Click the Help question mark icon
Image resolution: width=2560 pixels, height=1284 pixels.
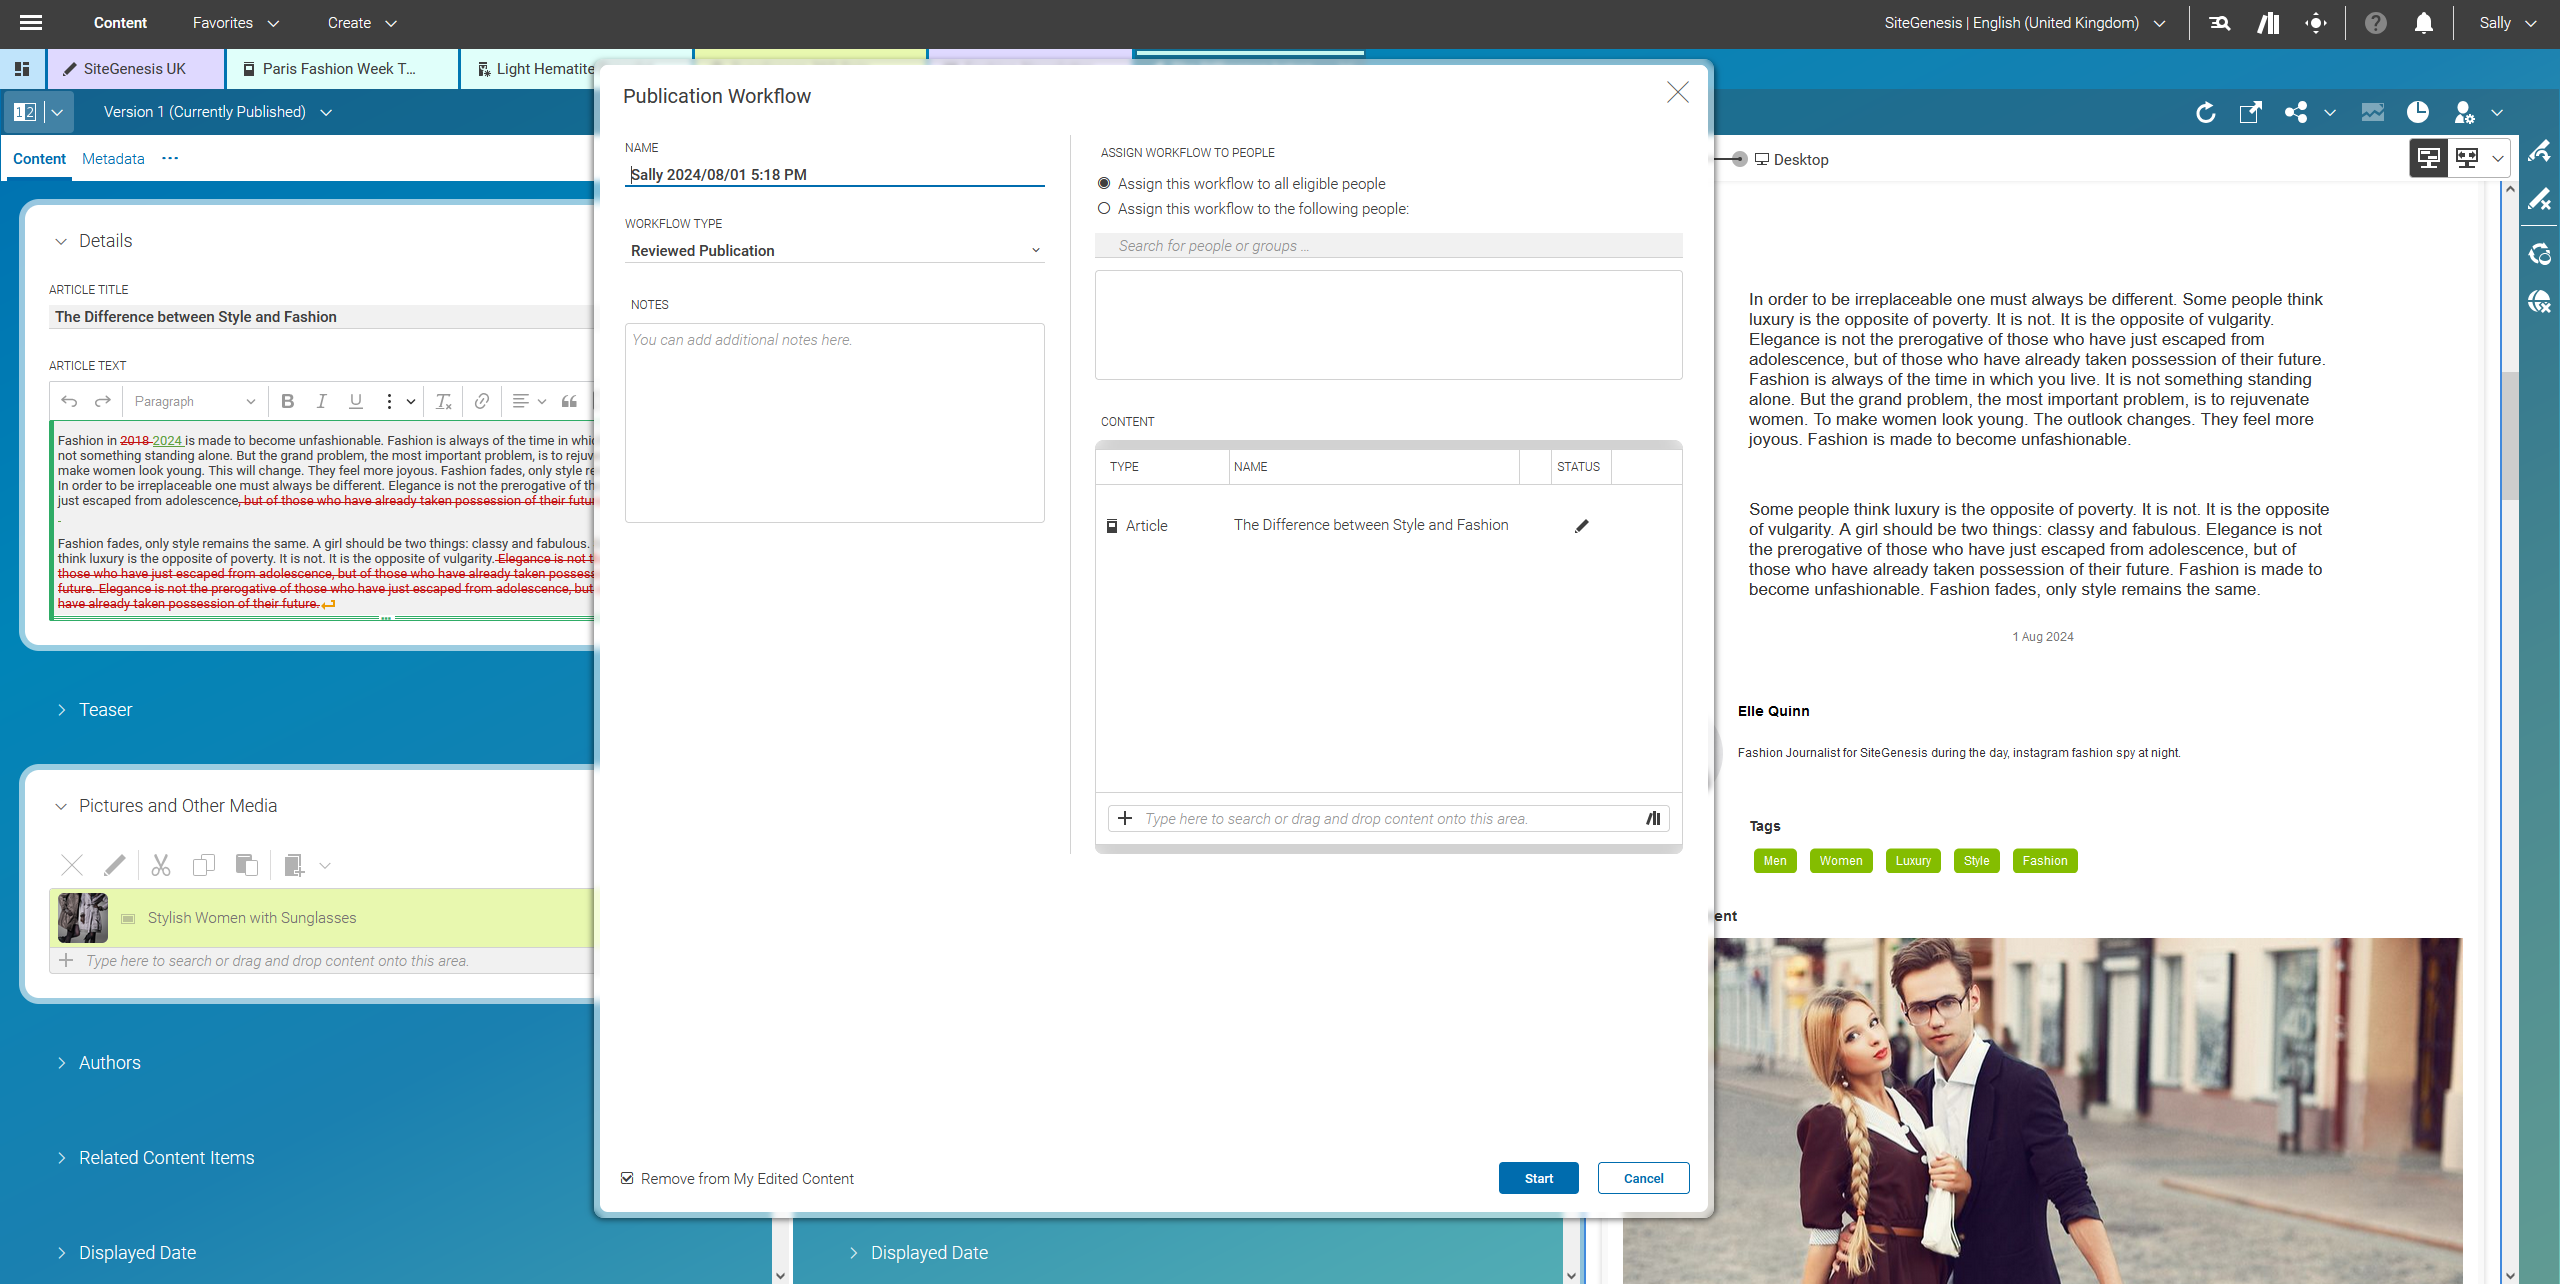2377,22
